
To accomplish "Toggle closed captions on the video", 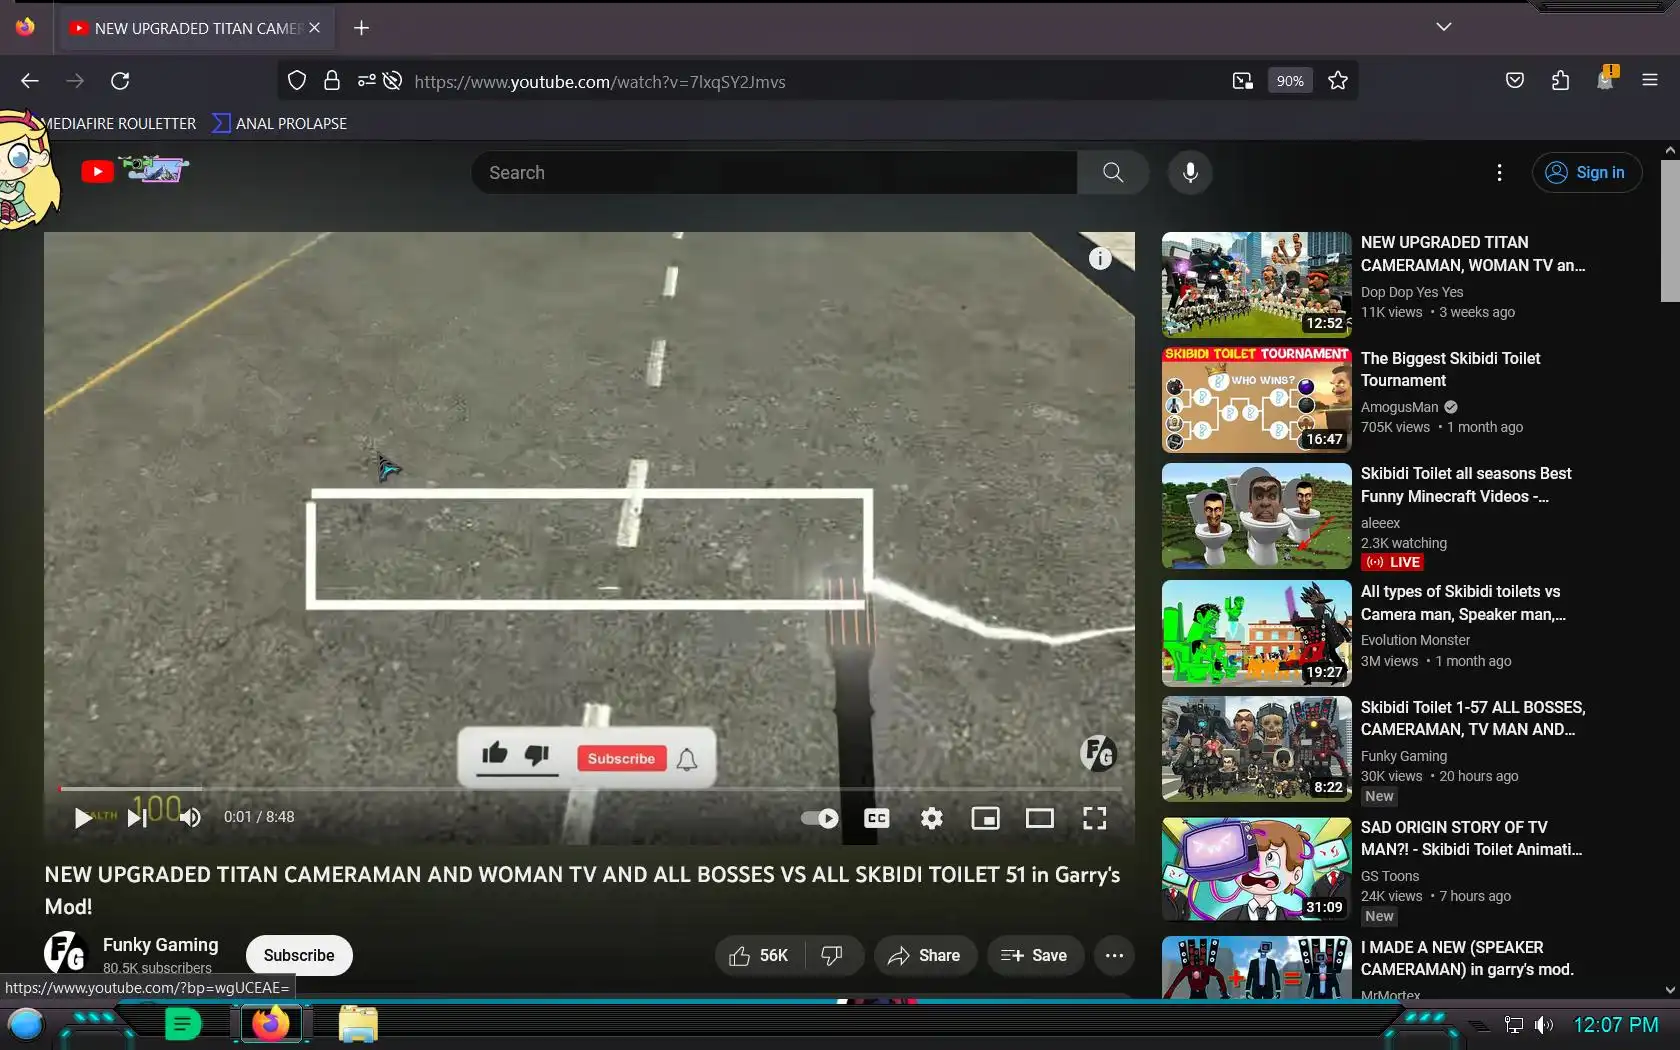I will 877,818.
